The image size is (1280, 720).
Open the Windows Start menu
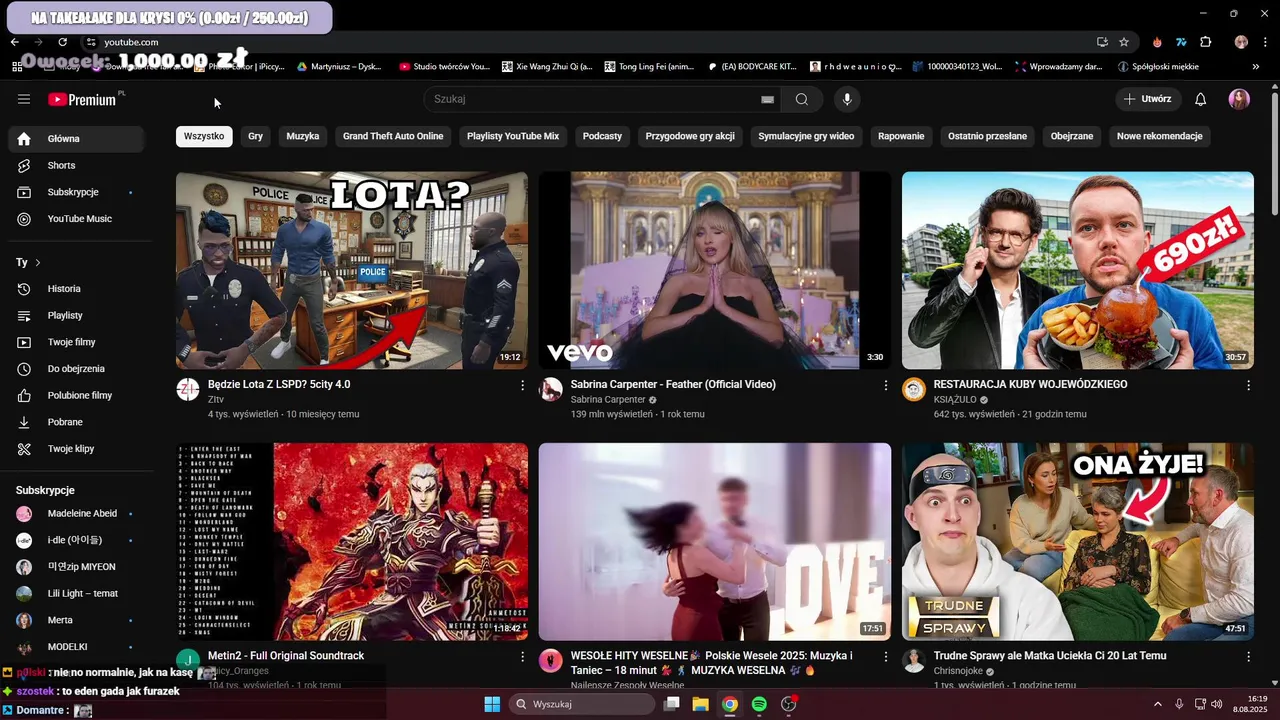pos(492,704)
